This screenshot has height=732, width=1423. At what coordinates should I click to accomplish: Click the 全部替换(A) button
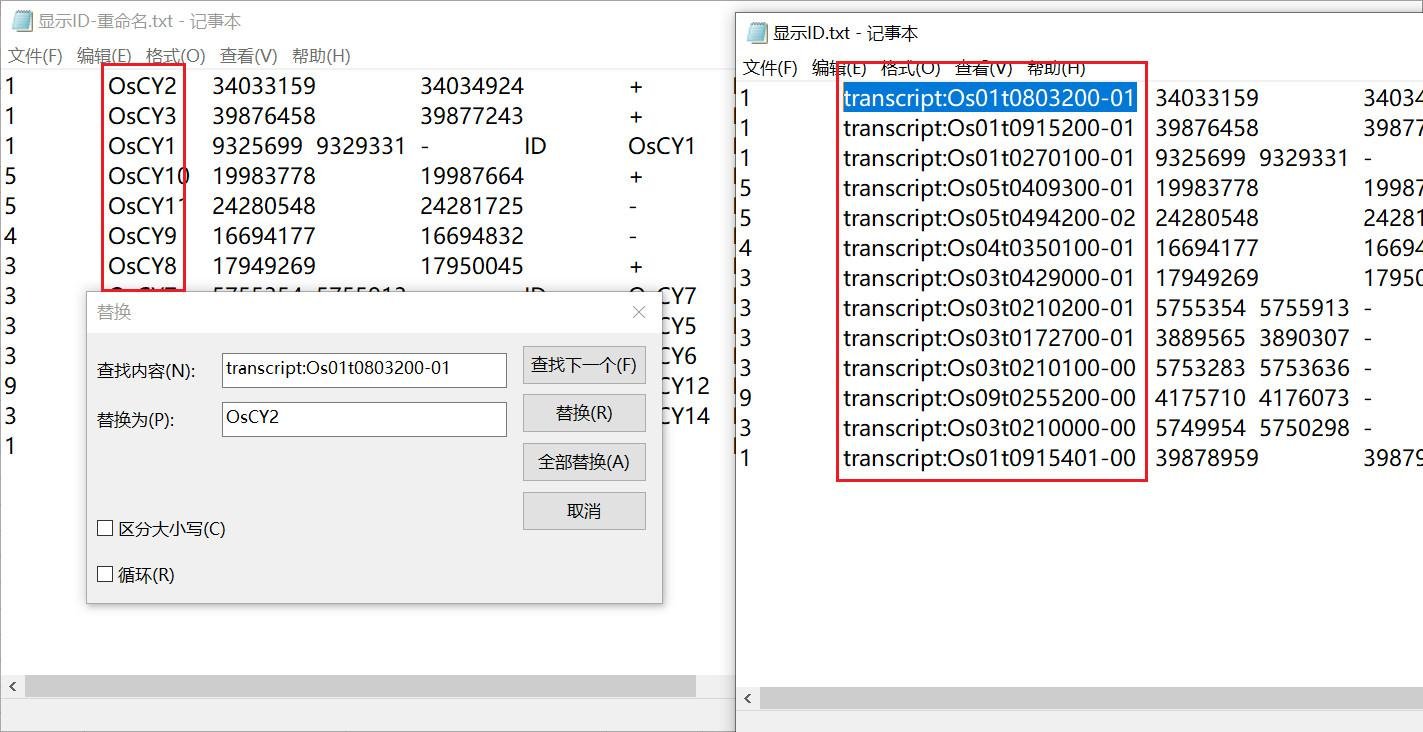[584, 462]
